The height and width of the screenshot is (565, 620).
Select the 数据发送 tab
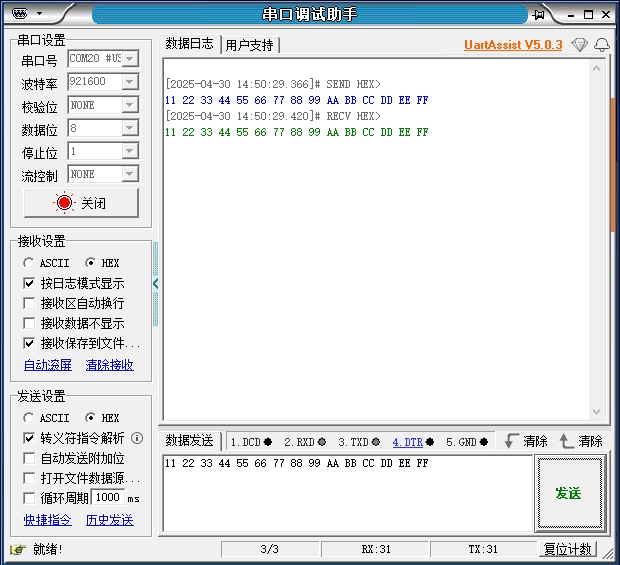coord(189,440)
